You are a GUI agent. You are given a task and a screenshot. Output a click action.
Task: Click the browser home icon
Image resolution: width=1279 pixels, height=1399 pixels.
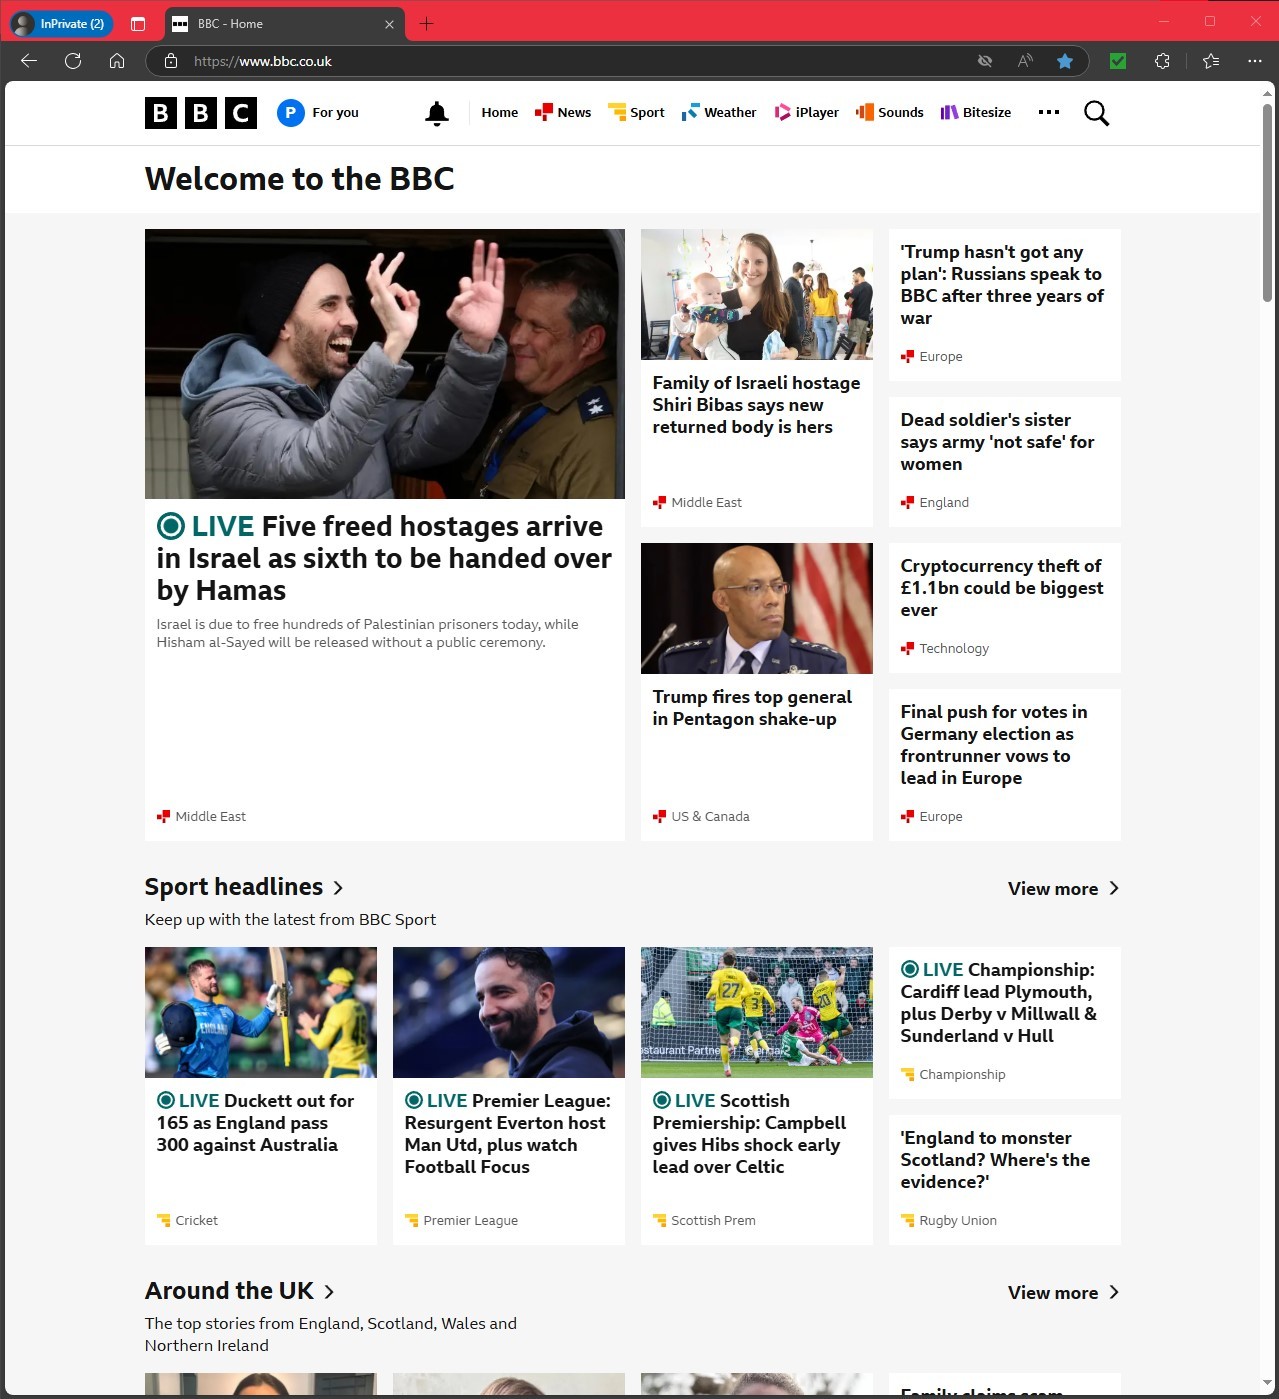pos(117,61)
